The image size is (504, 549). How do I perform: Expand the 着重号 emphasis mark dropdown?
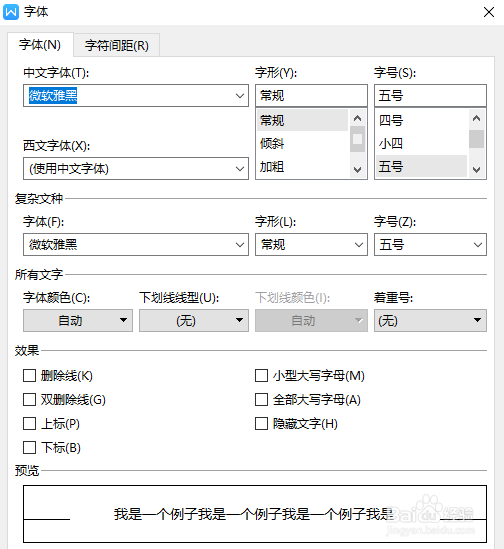tap(430, 320)
